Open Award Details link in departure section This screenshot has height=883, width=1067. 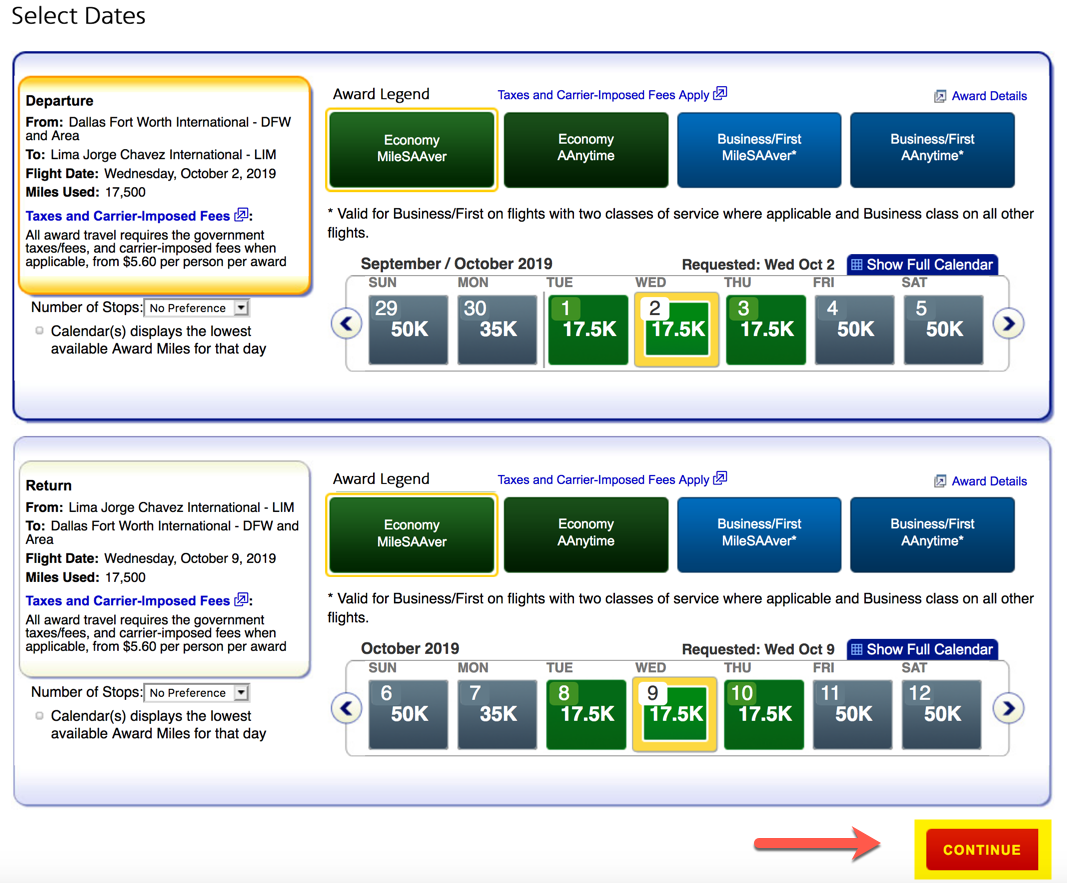(989, 96)
